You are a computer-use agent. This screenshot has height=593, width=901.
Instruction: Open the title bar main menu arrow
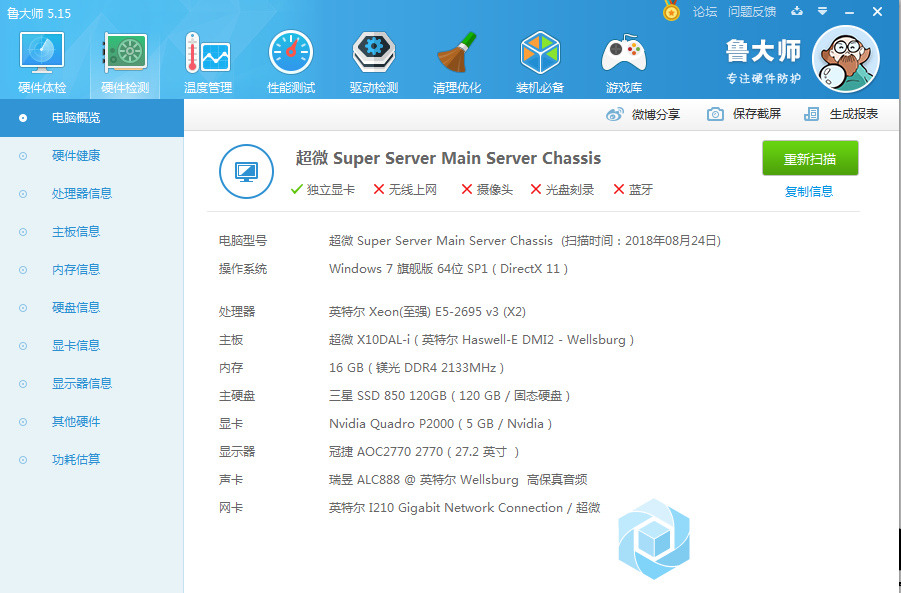tap(822, 11)
